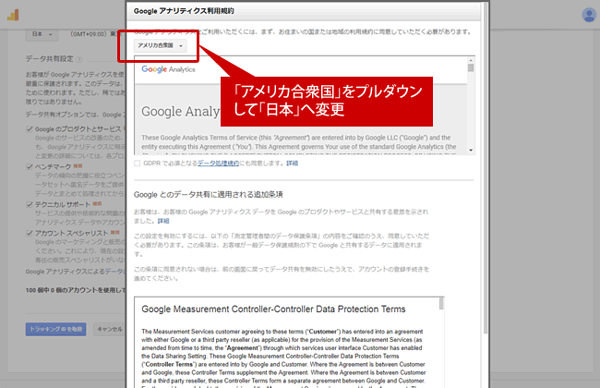Toggle the account specialist (アカウントスペシャリスト) checkbox
Viewport: 600px width, 388px height.
pos(29,233)
